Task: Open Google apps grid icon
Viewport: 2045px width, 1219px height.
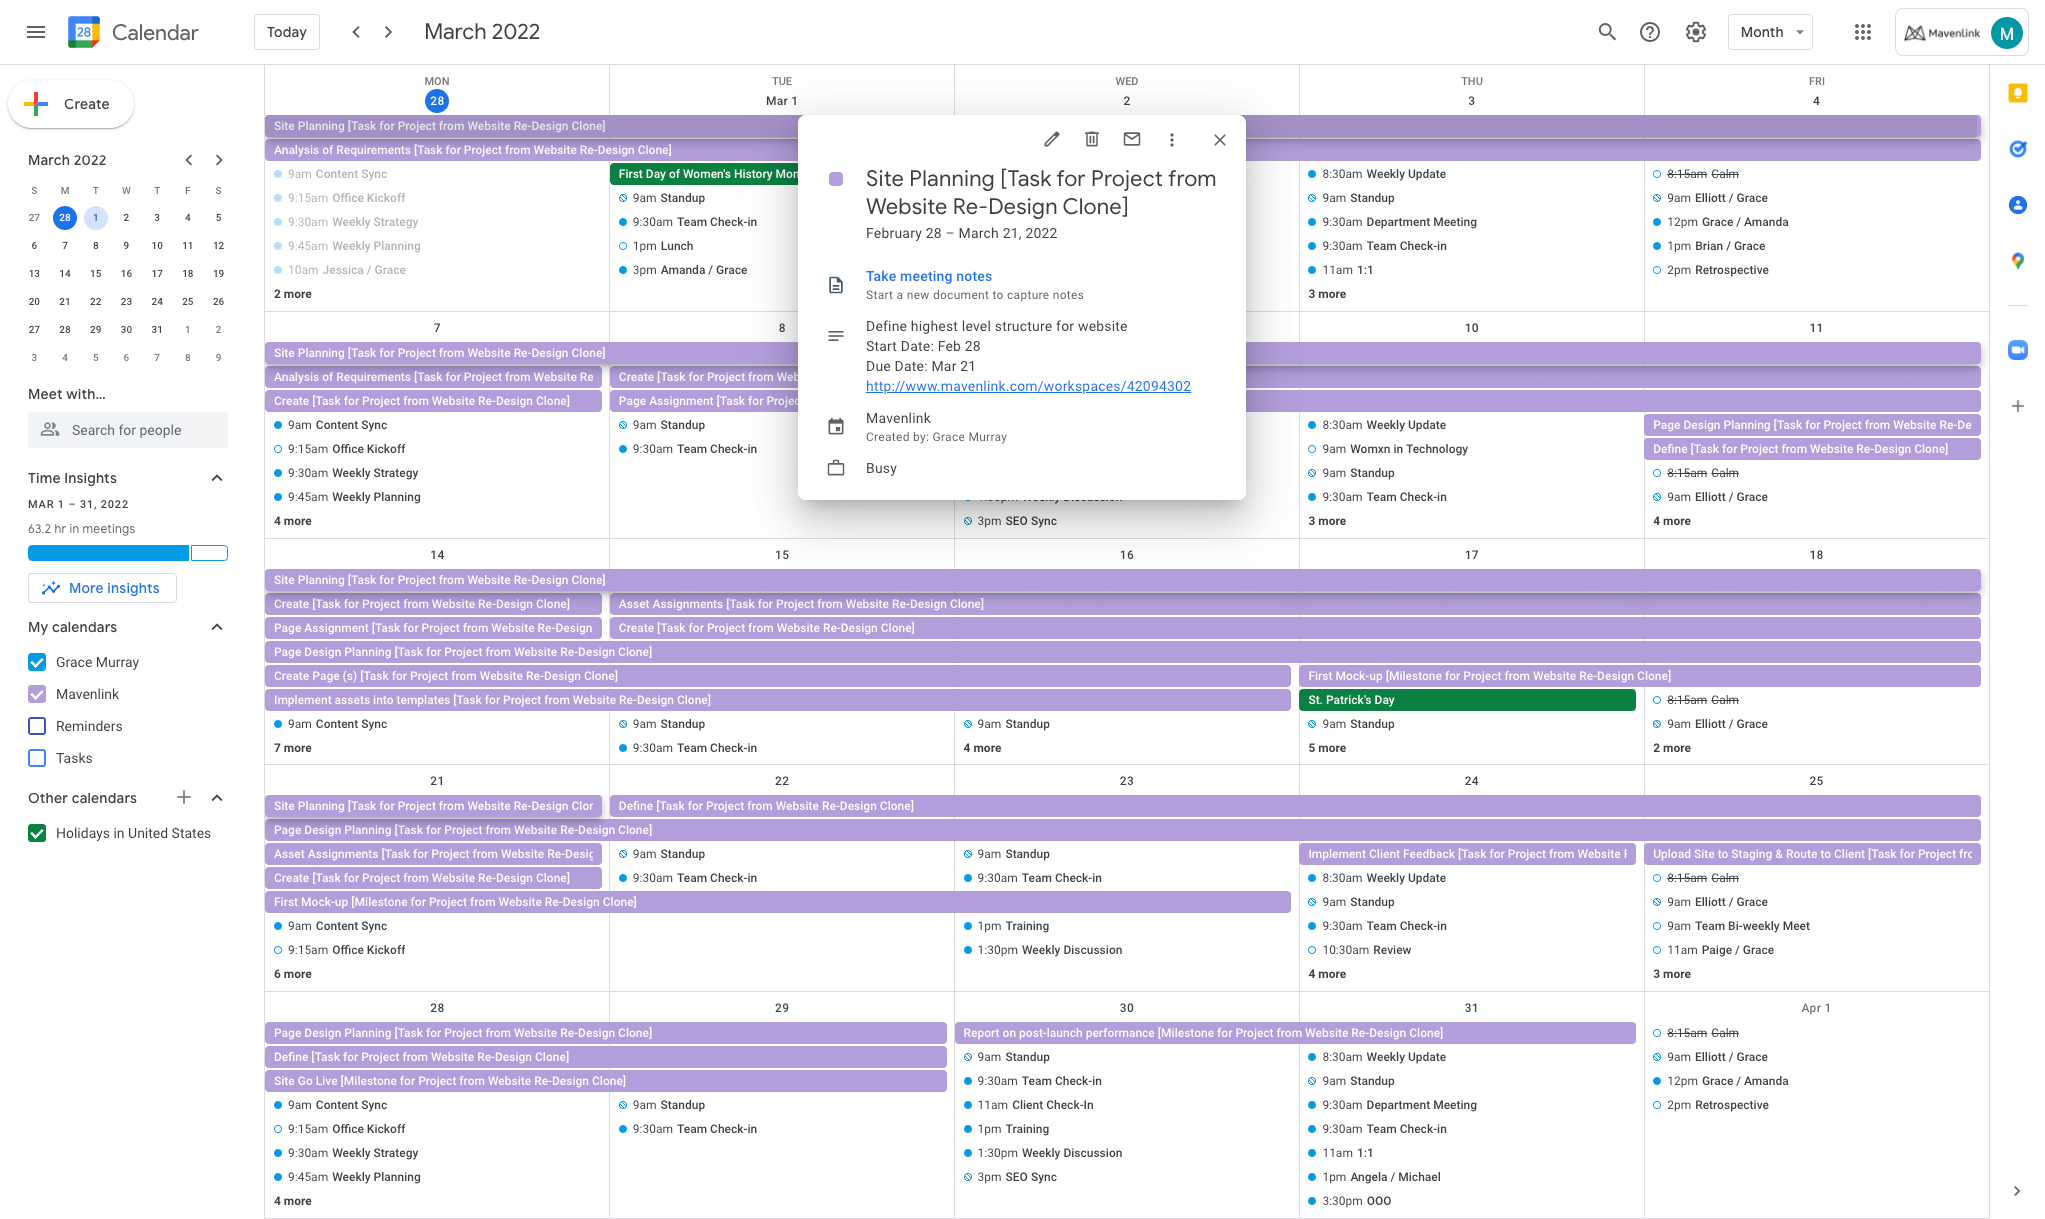Action: (1862, 32)
